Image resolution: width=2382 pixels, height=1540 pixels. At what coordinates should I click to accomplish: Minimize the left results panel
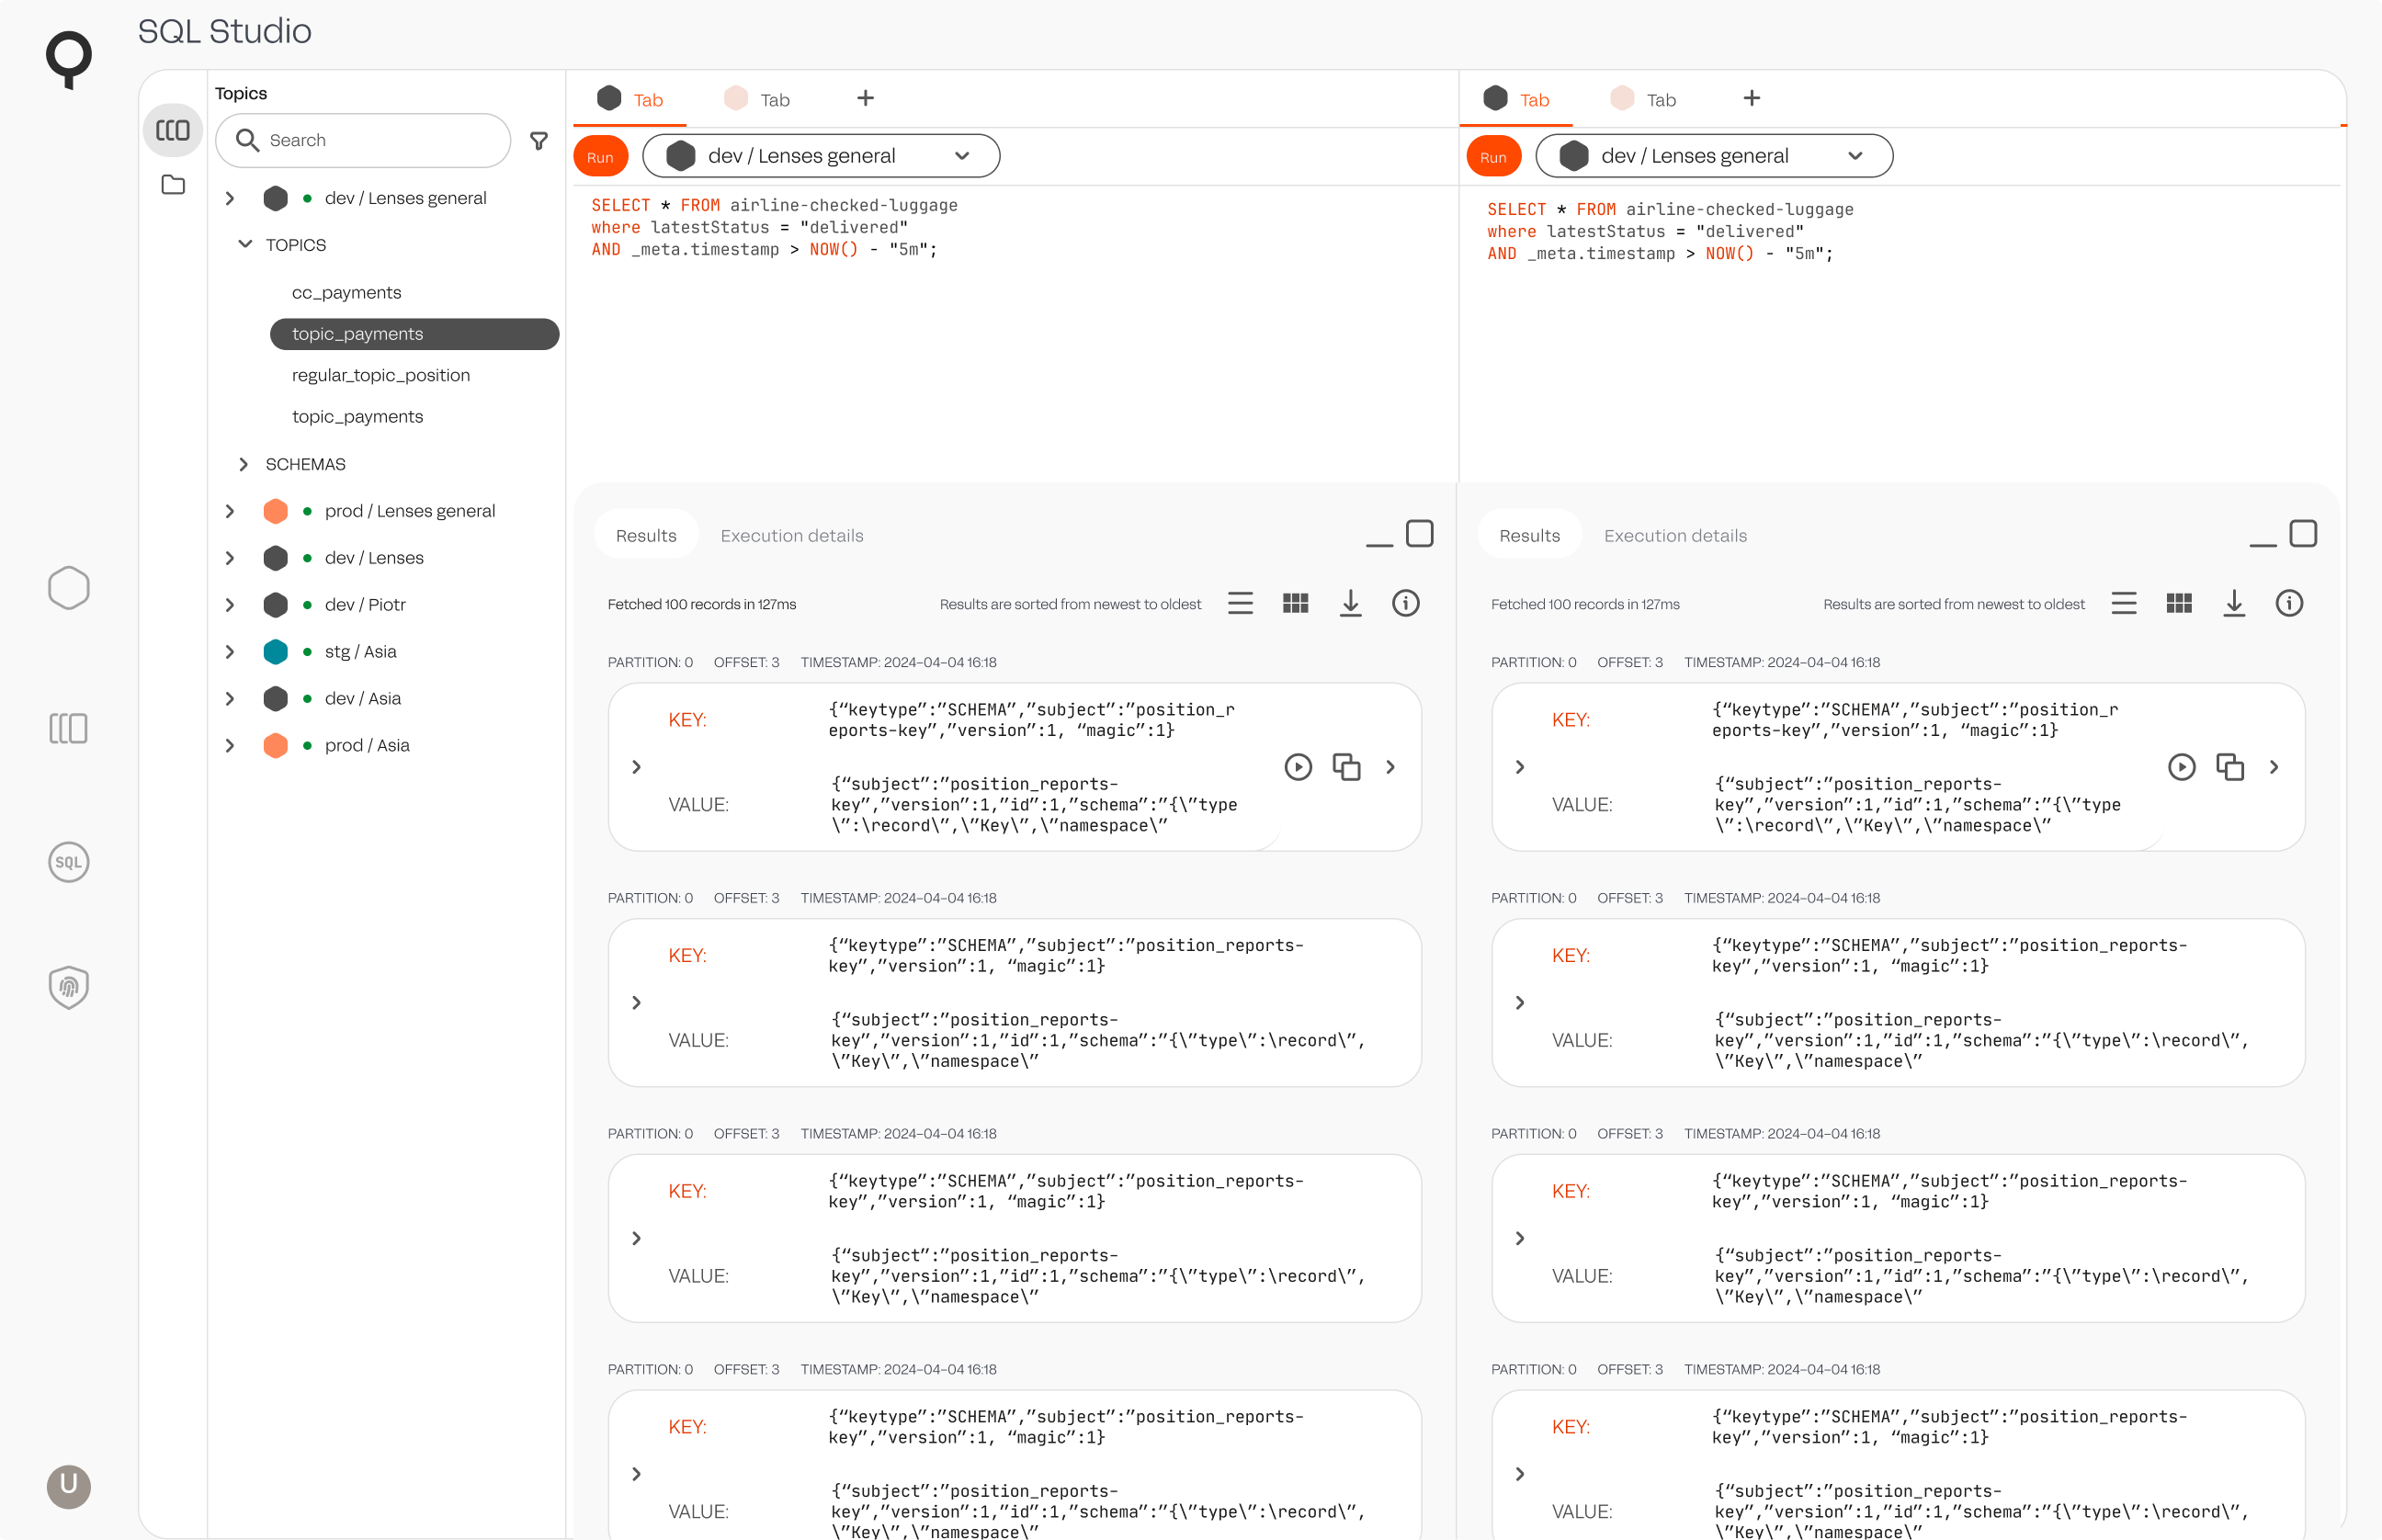pos(1379,543)
